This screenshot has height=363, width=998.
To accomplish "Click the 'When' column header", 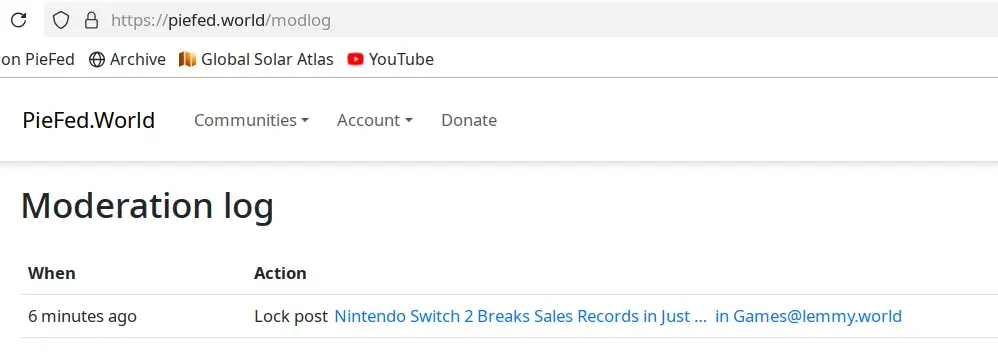I will coord(52,273).
